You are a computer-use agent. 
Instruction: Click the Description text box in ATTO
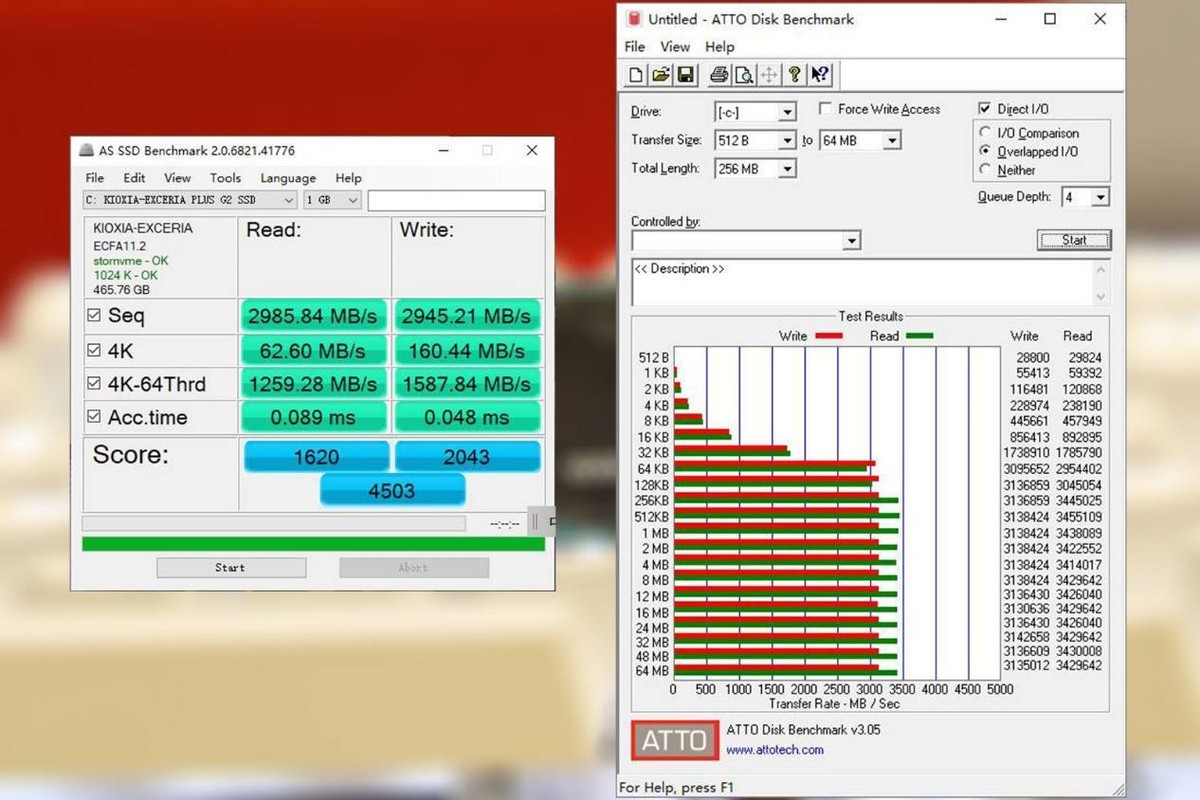click(862, 282)
